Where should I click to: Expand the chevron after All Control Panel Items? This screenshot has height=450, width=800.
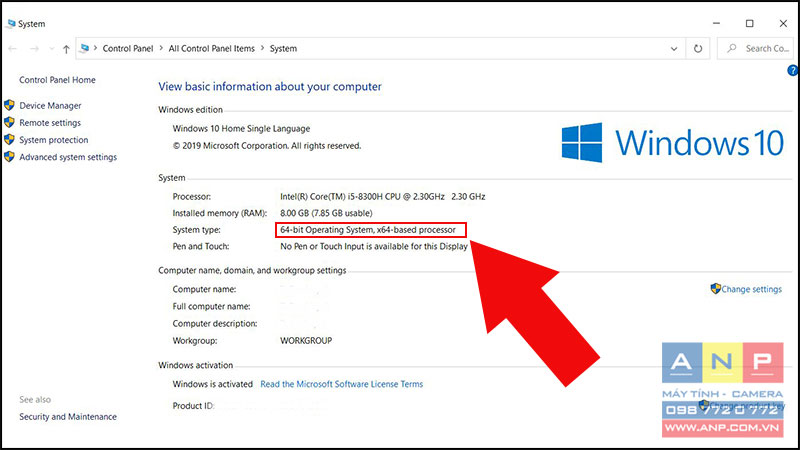tap(262, 48)
